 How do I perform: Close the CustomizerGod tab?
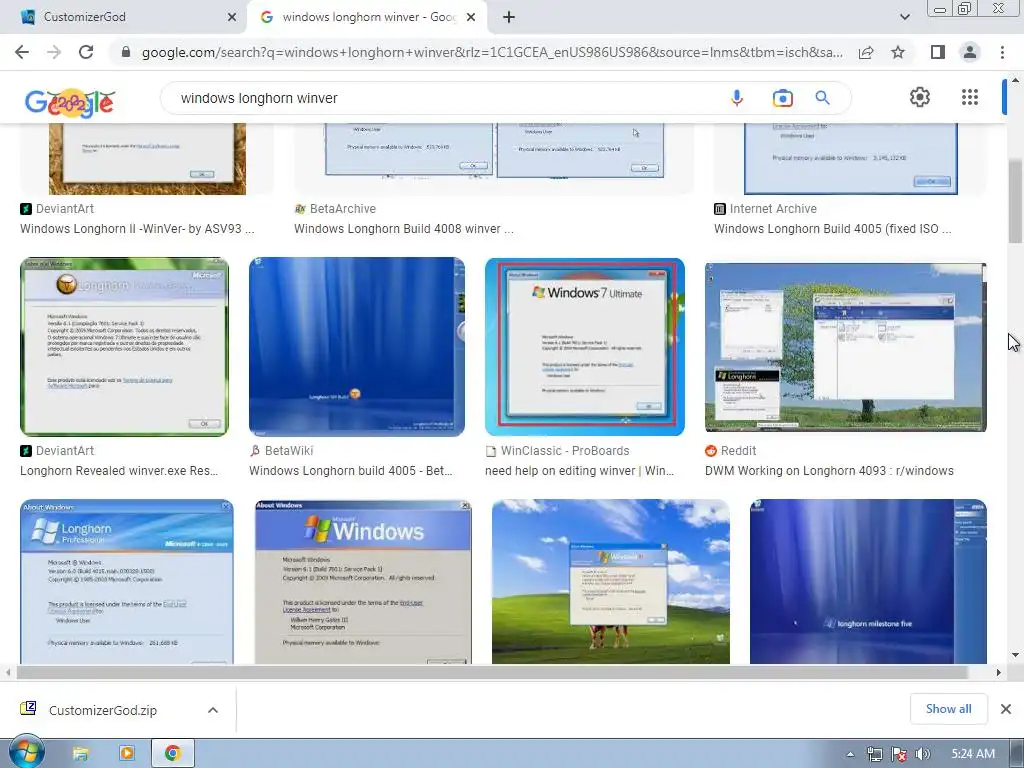coord(232,17)
